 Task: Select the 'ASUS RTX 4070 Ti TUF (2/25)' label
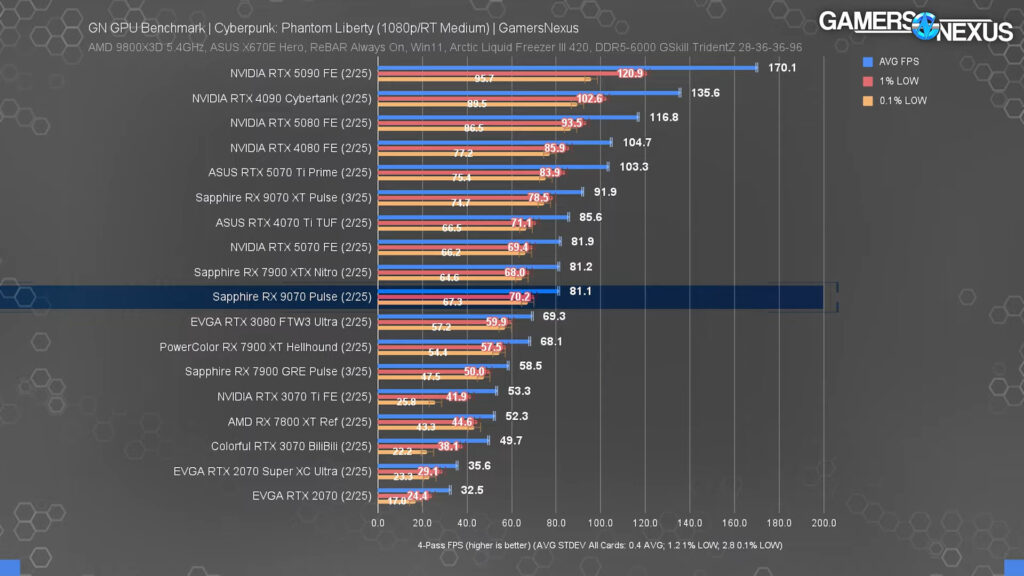(x=293, y=223)
